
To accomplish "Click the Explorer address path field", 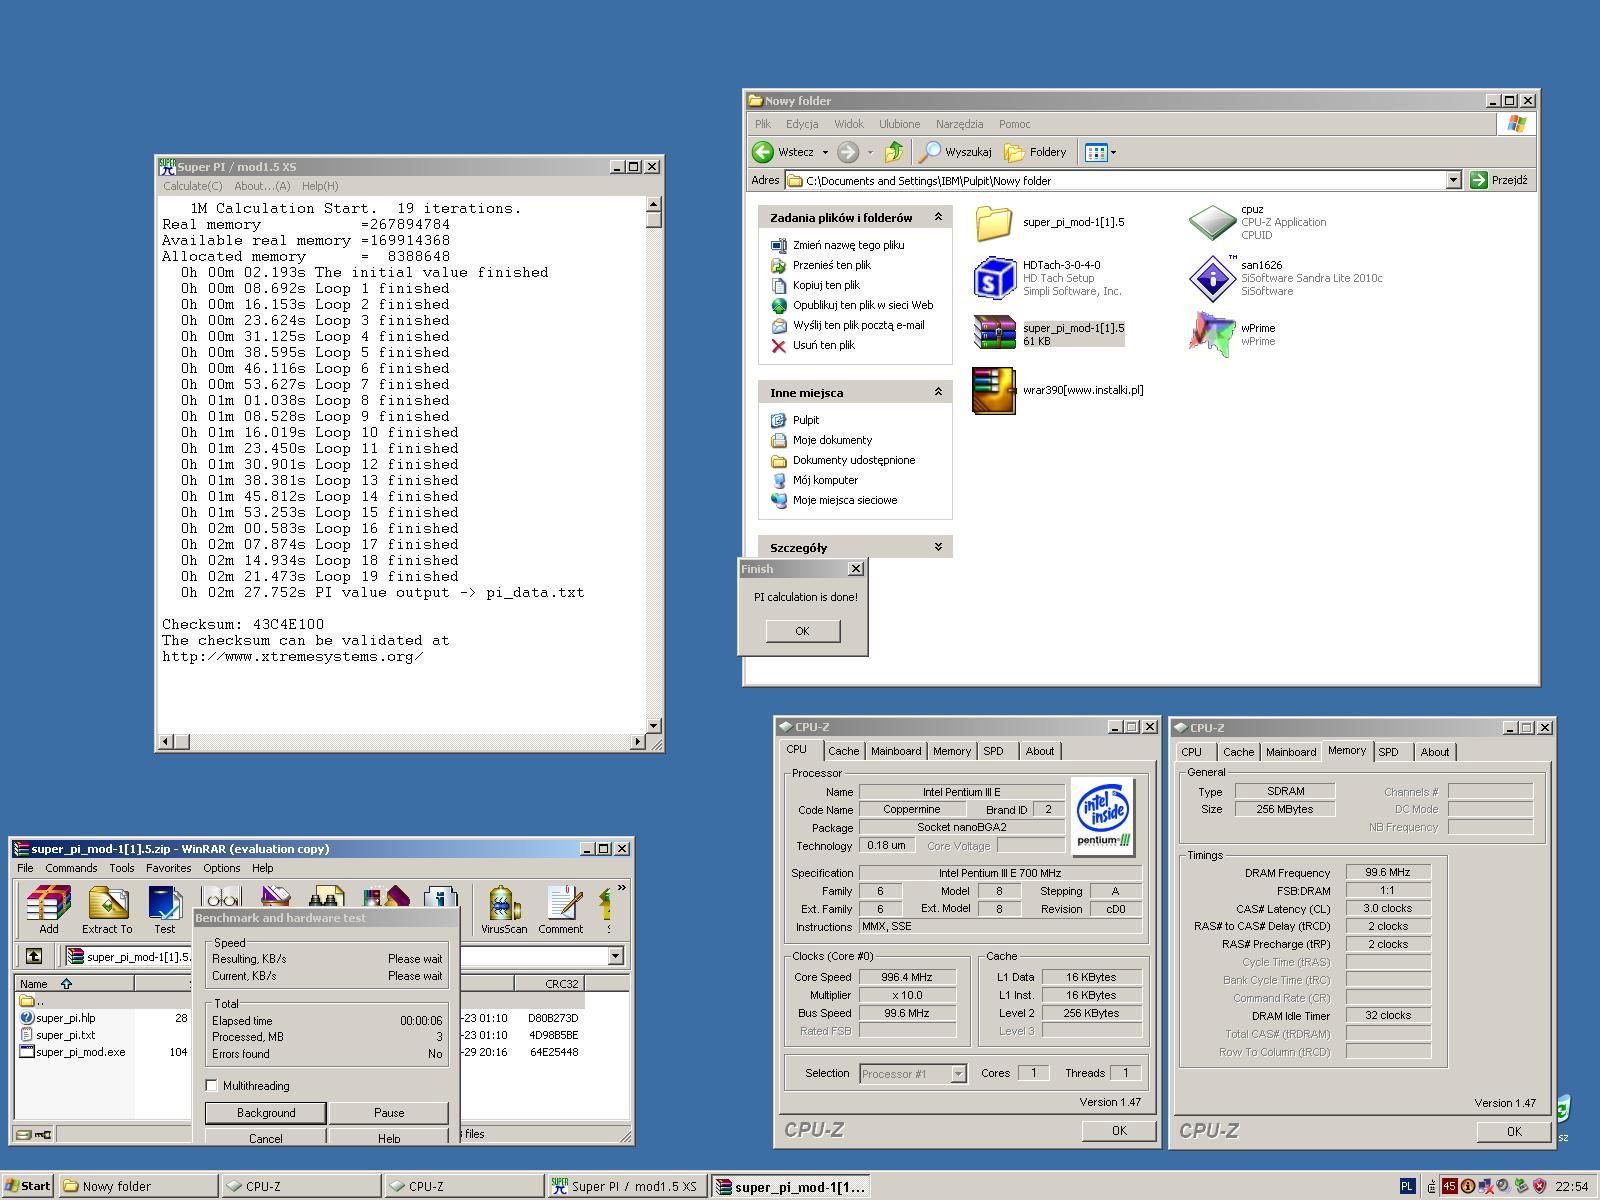I will click(1115, 180).
